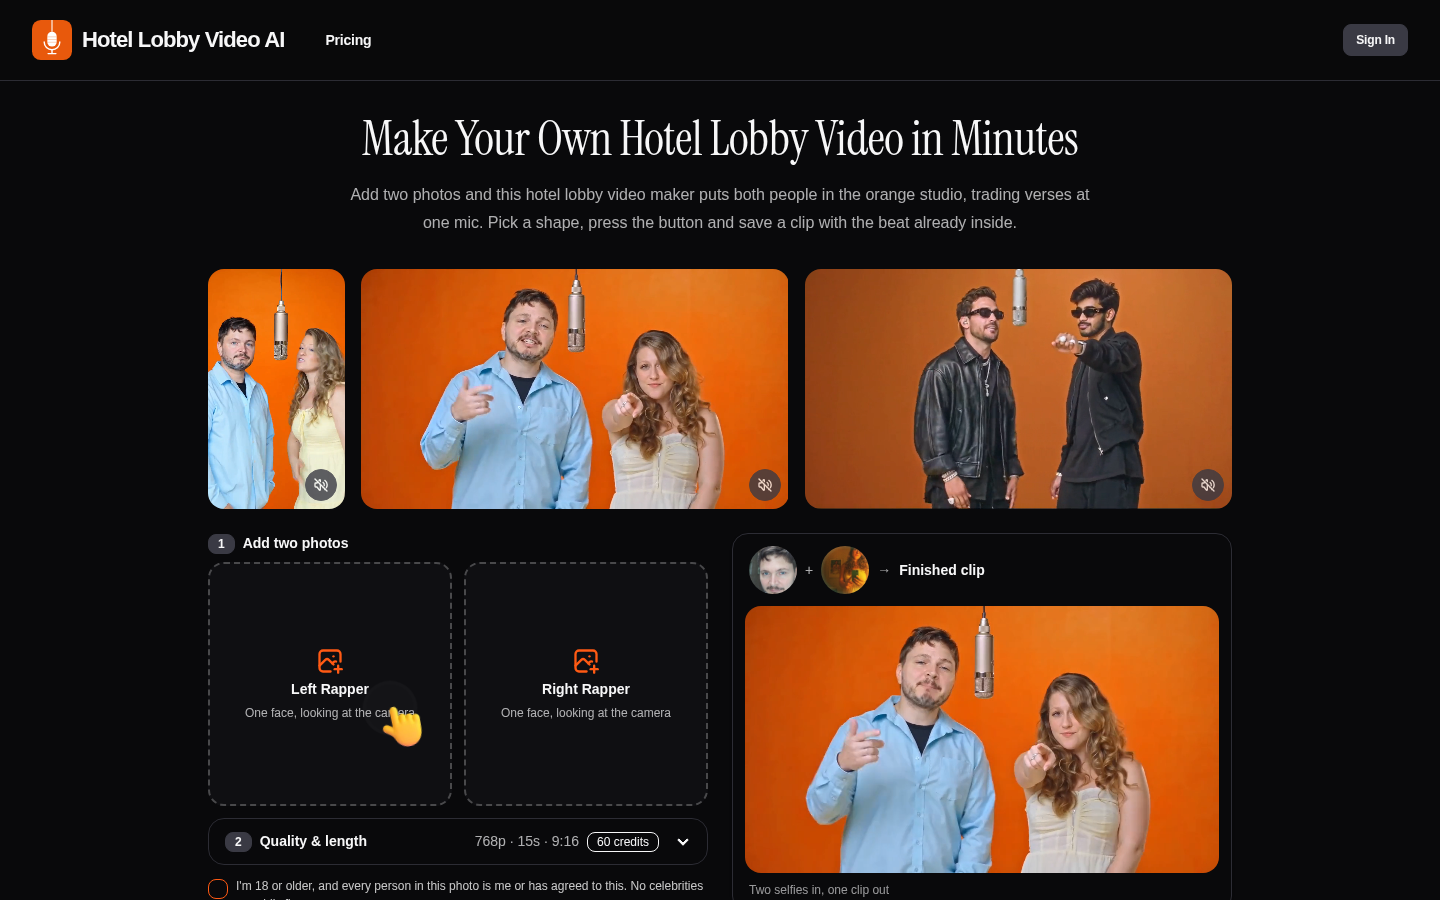Click the Right Rapper add-image icon

point(586,661)
